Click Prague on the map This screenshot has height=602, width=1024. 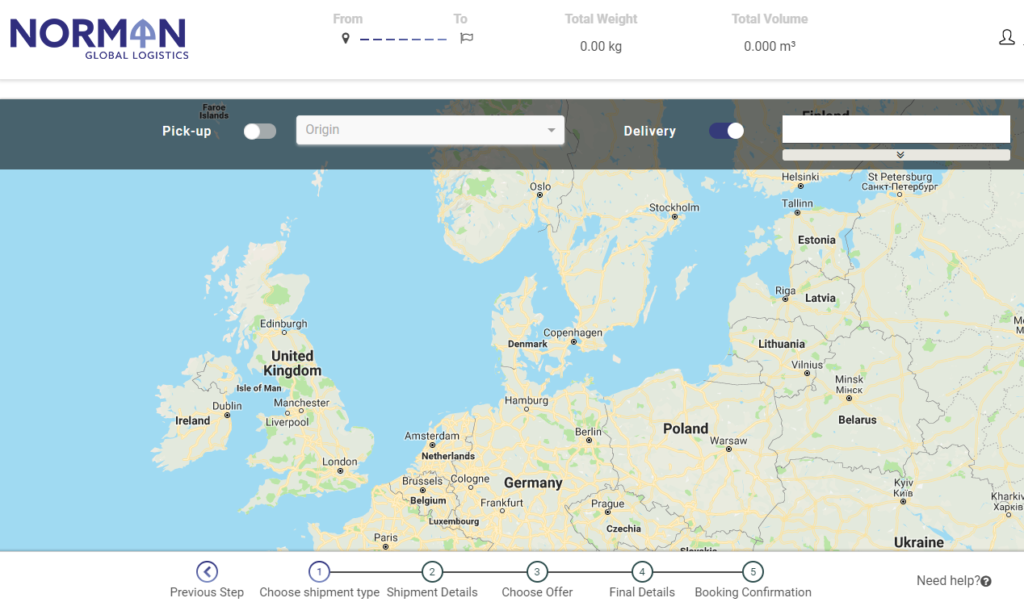607,504
